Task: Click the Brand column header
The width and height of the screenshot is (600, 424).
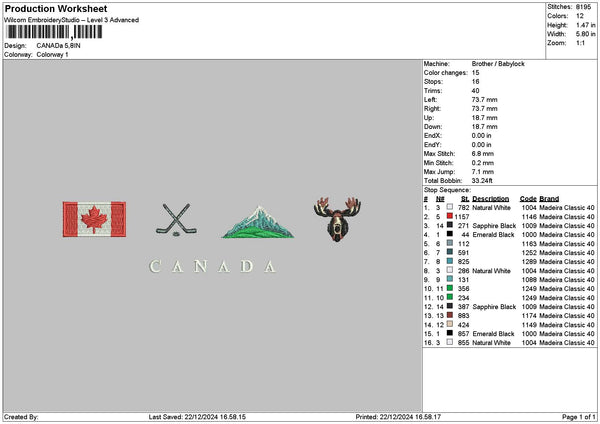Action: point(549,199)
